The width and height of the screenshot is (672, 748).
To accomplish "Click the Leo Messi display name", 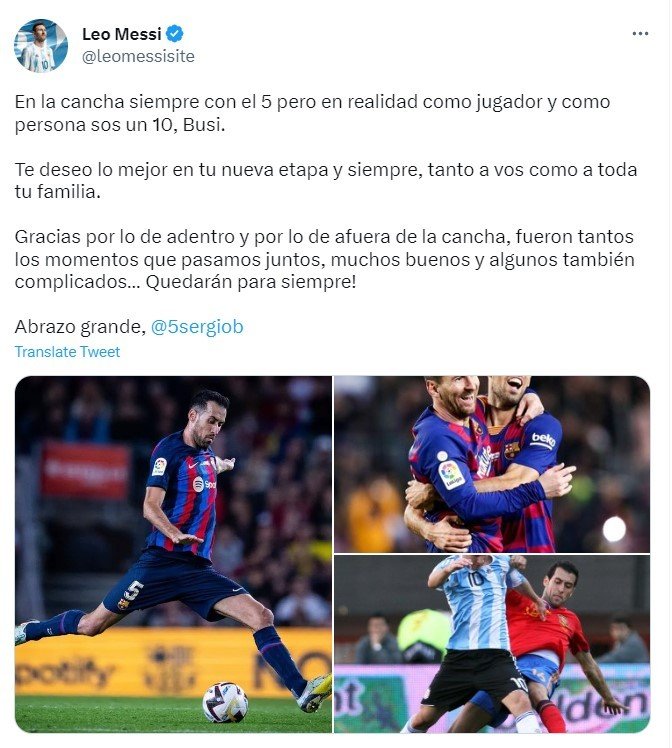I will pos(122,34).
